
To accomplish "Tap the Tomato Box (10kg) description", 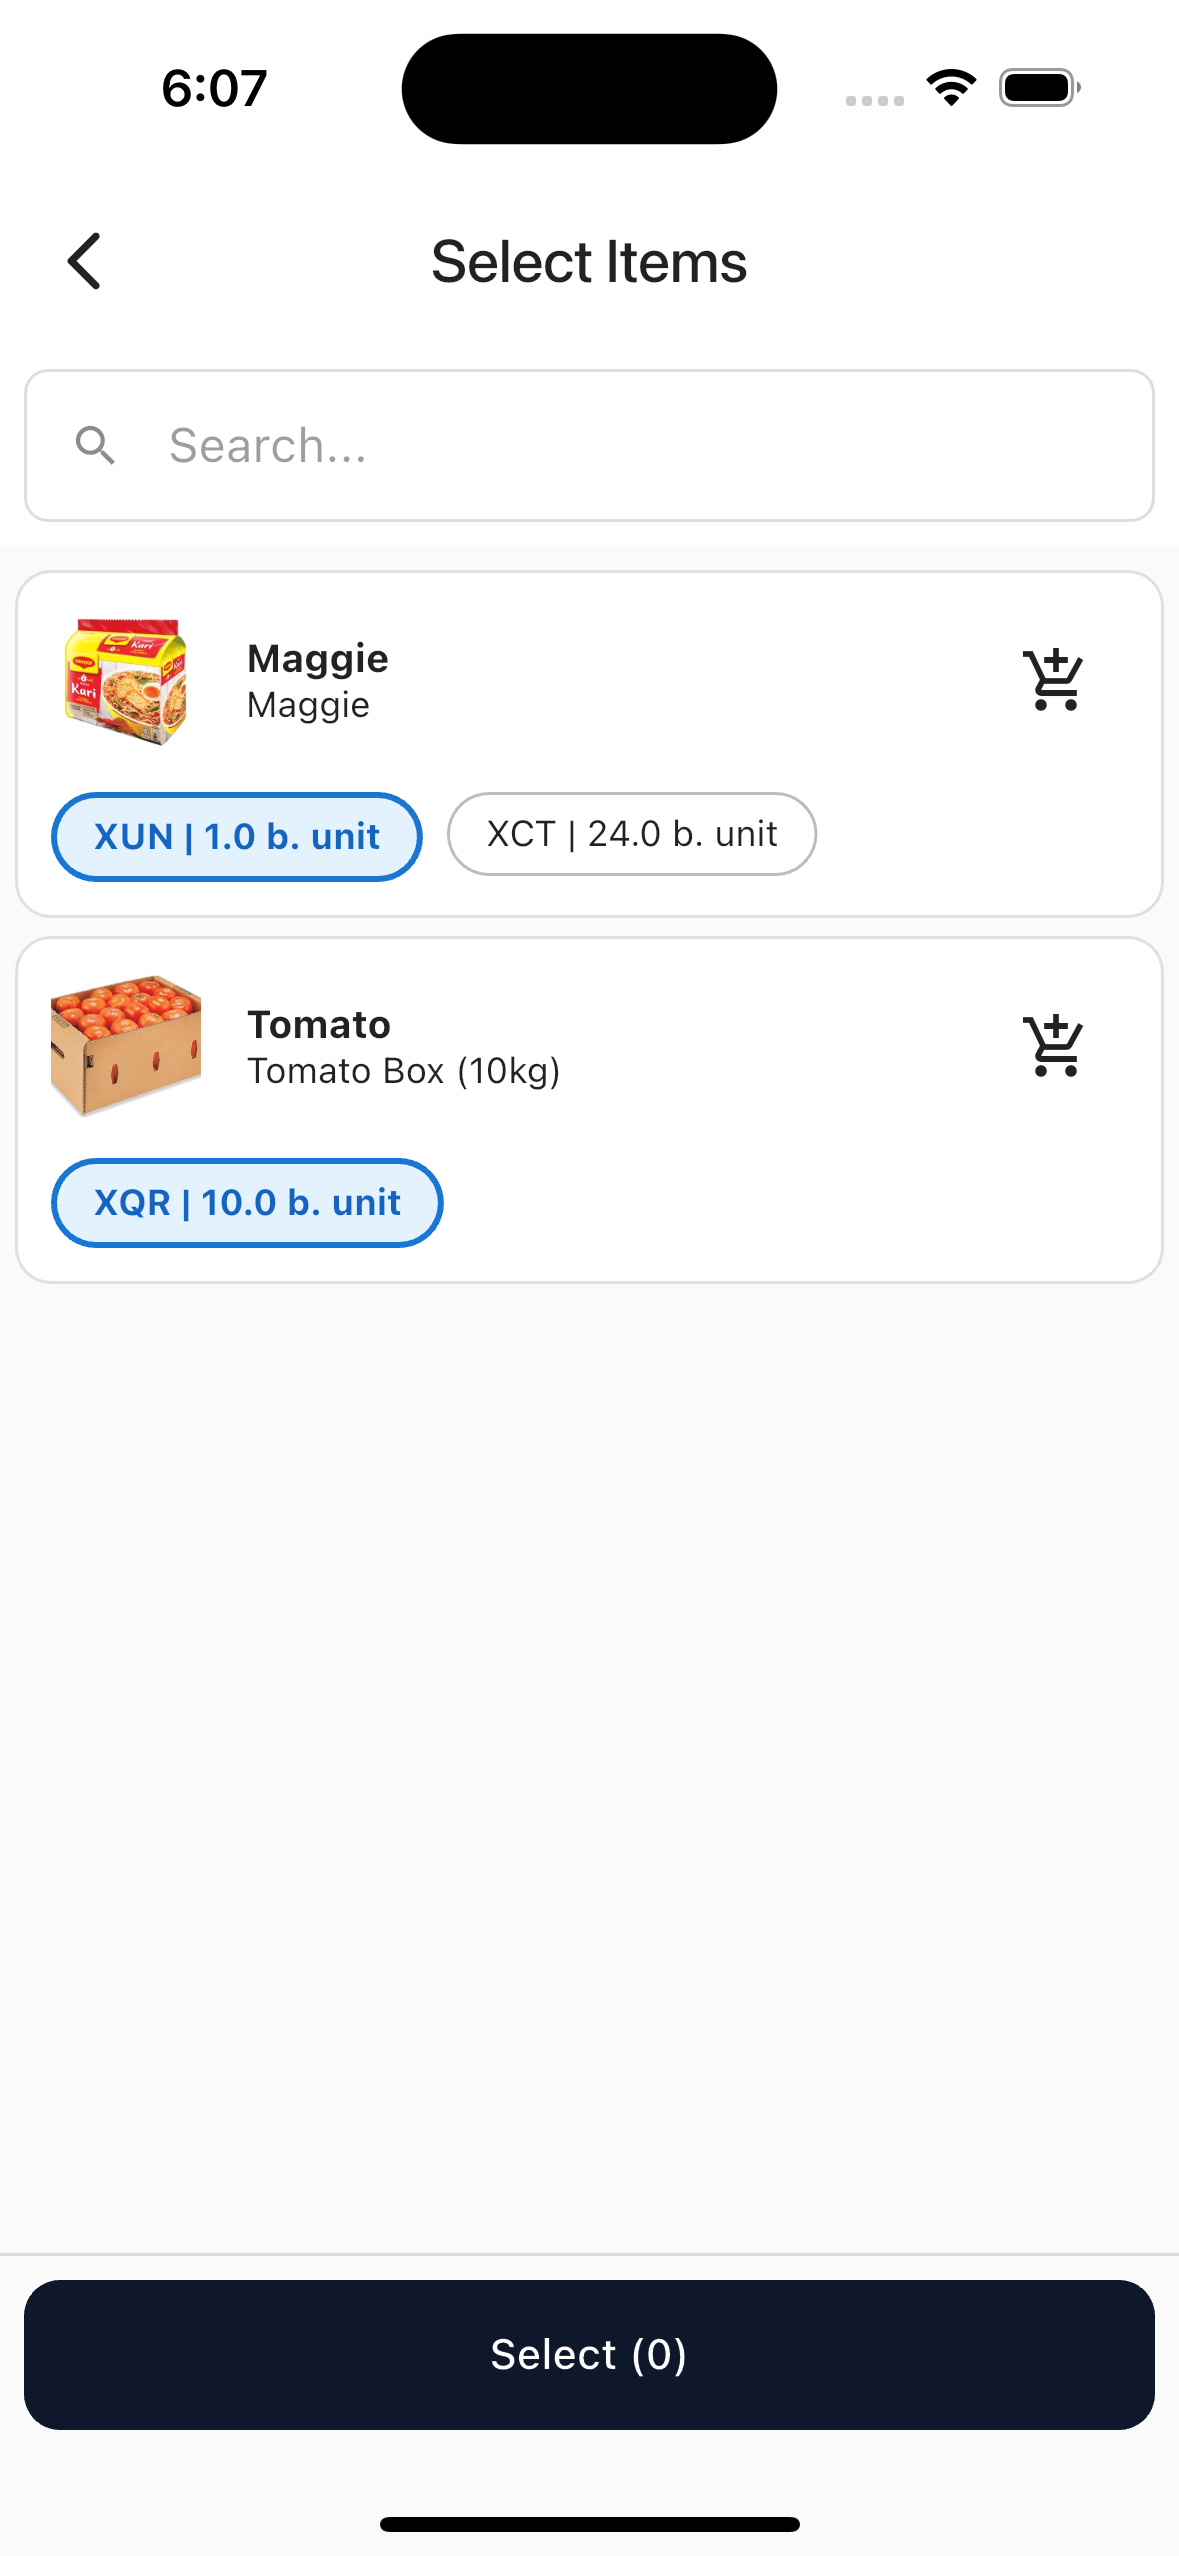I will tap(403, 1071).
